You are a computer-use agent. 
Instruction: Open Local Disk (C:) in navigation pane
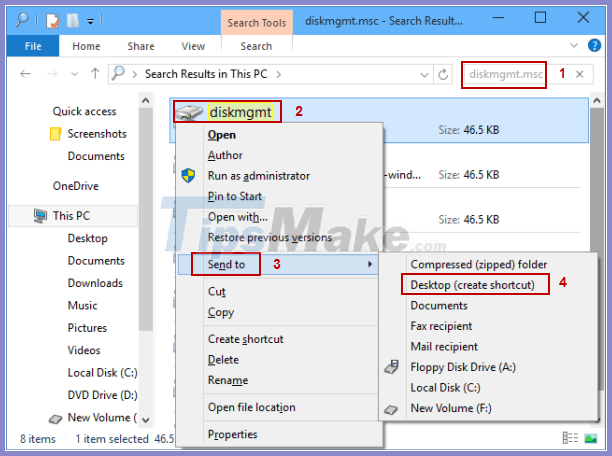point(102,372)
